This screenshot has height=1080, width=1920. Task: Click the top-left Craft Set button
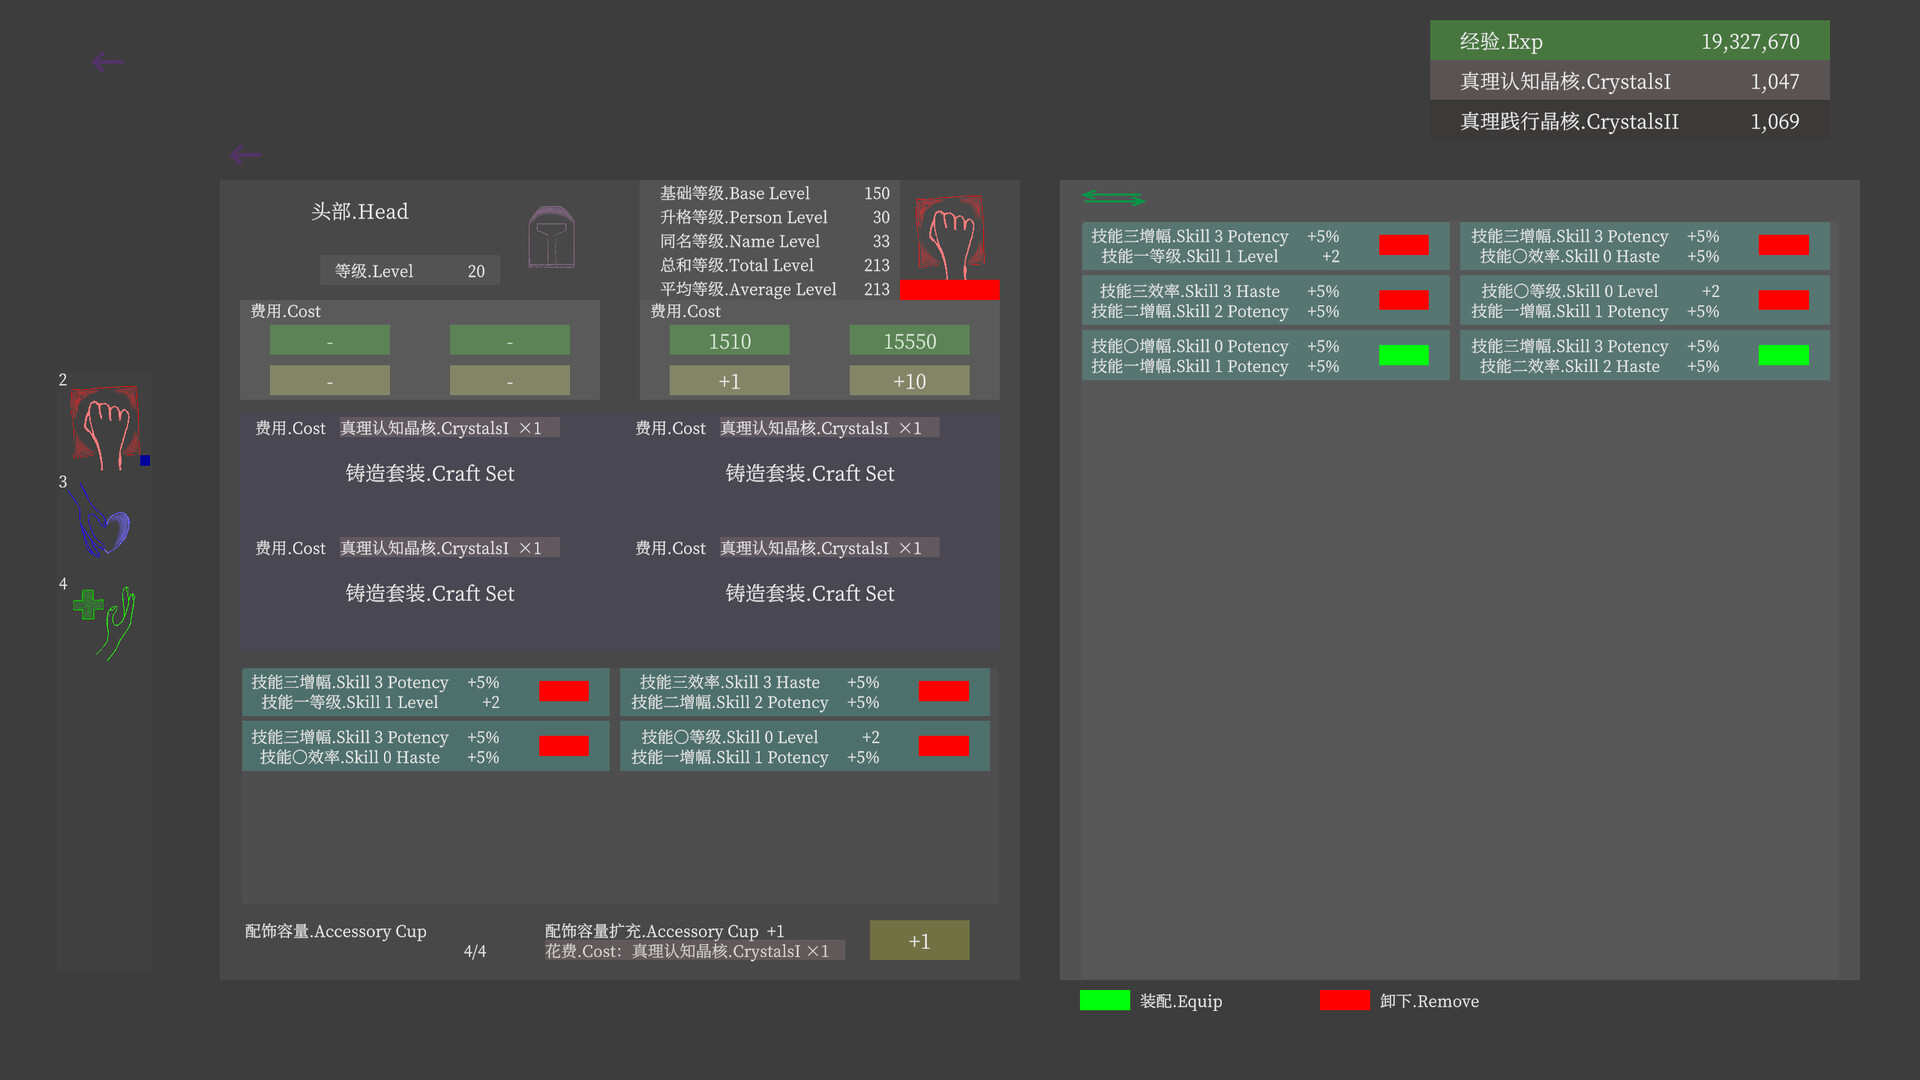click(x=430, y=473)
